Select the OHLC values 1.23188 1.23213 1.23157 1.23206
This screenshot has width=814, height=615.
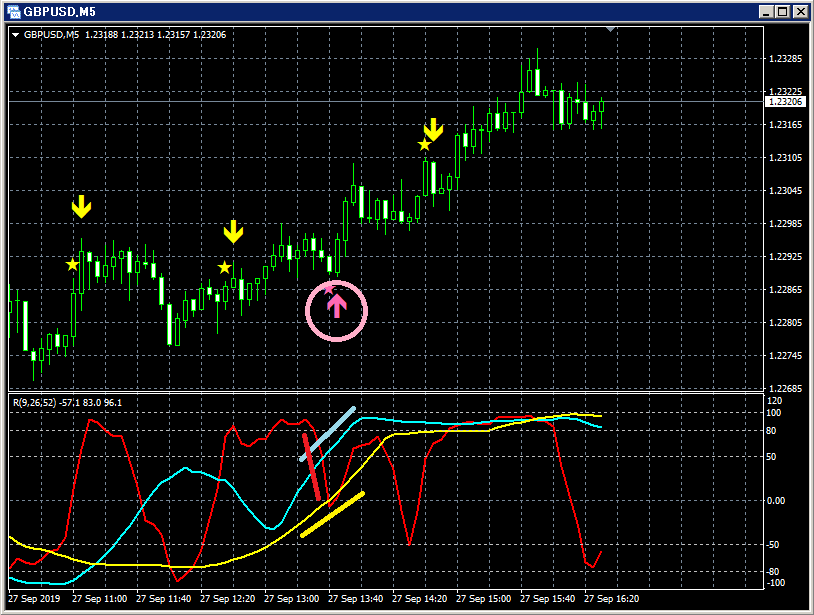coord(156,35)
